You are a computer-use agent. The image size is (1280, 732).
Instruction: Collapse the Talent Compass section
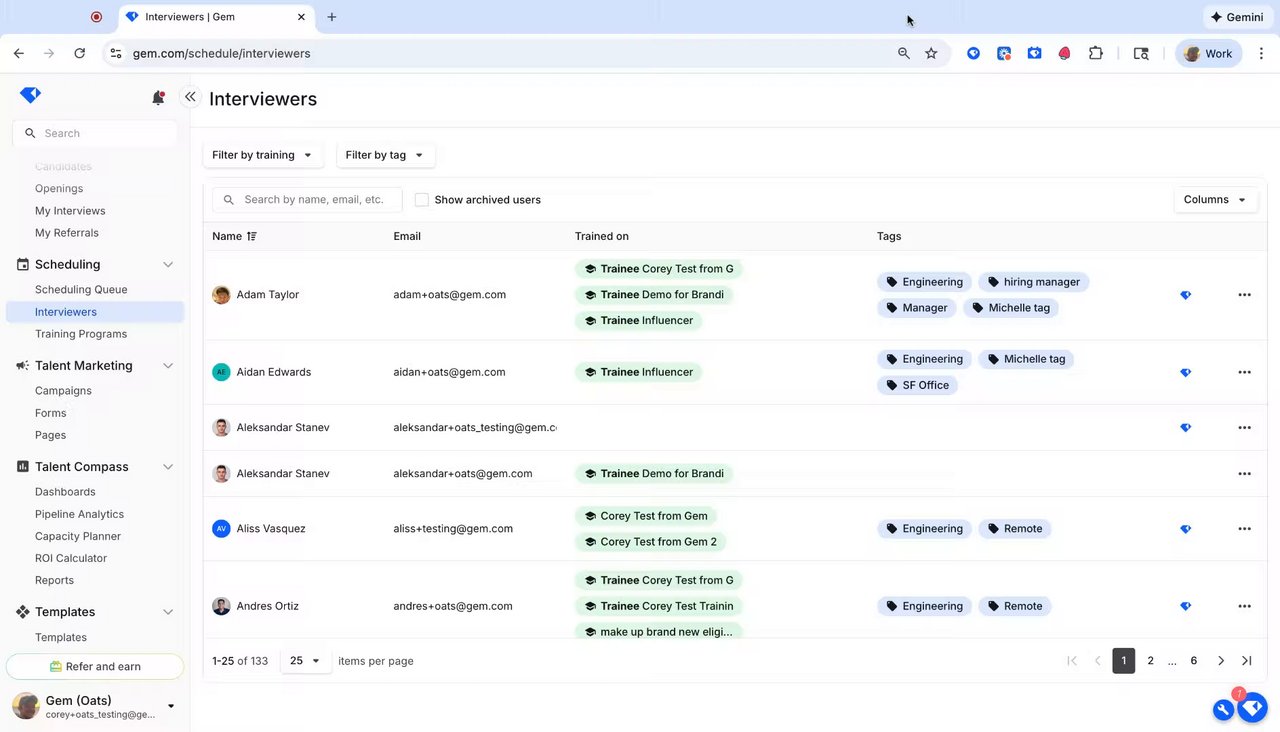168,467
